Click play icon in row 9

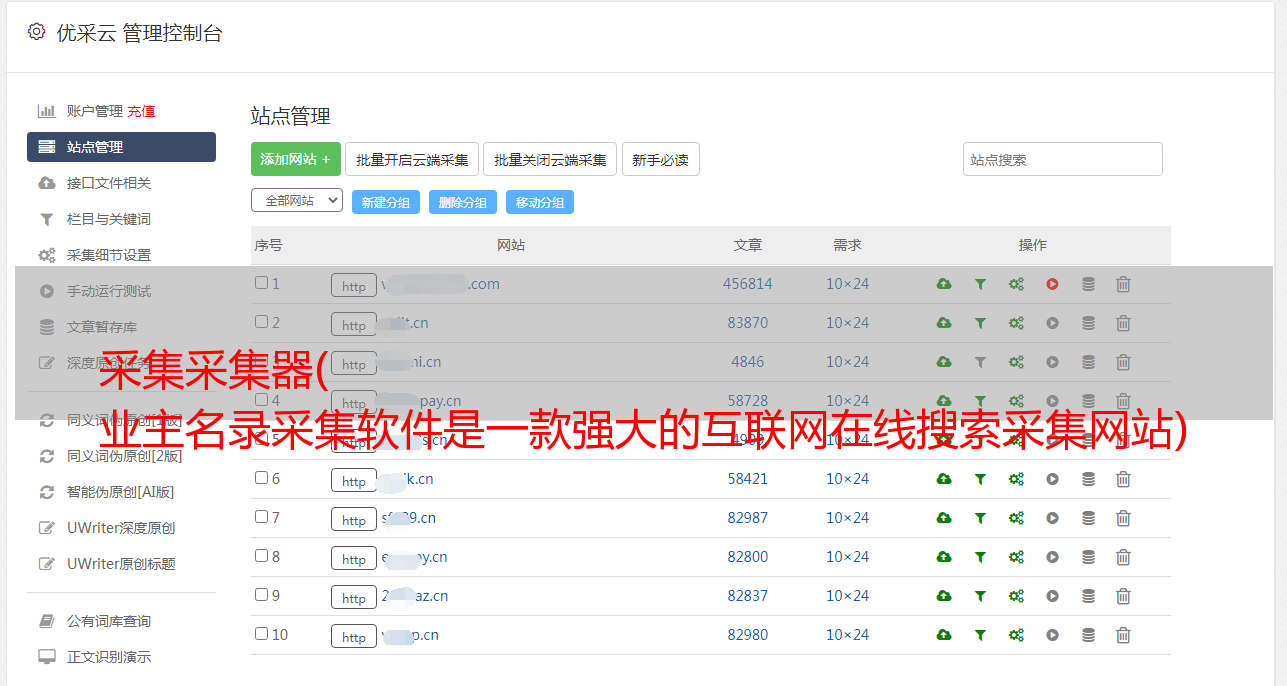click(1052, 596)
